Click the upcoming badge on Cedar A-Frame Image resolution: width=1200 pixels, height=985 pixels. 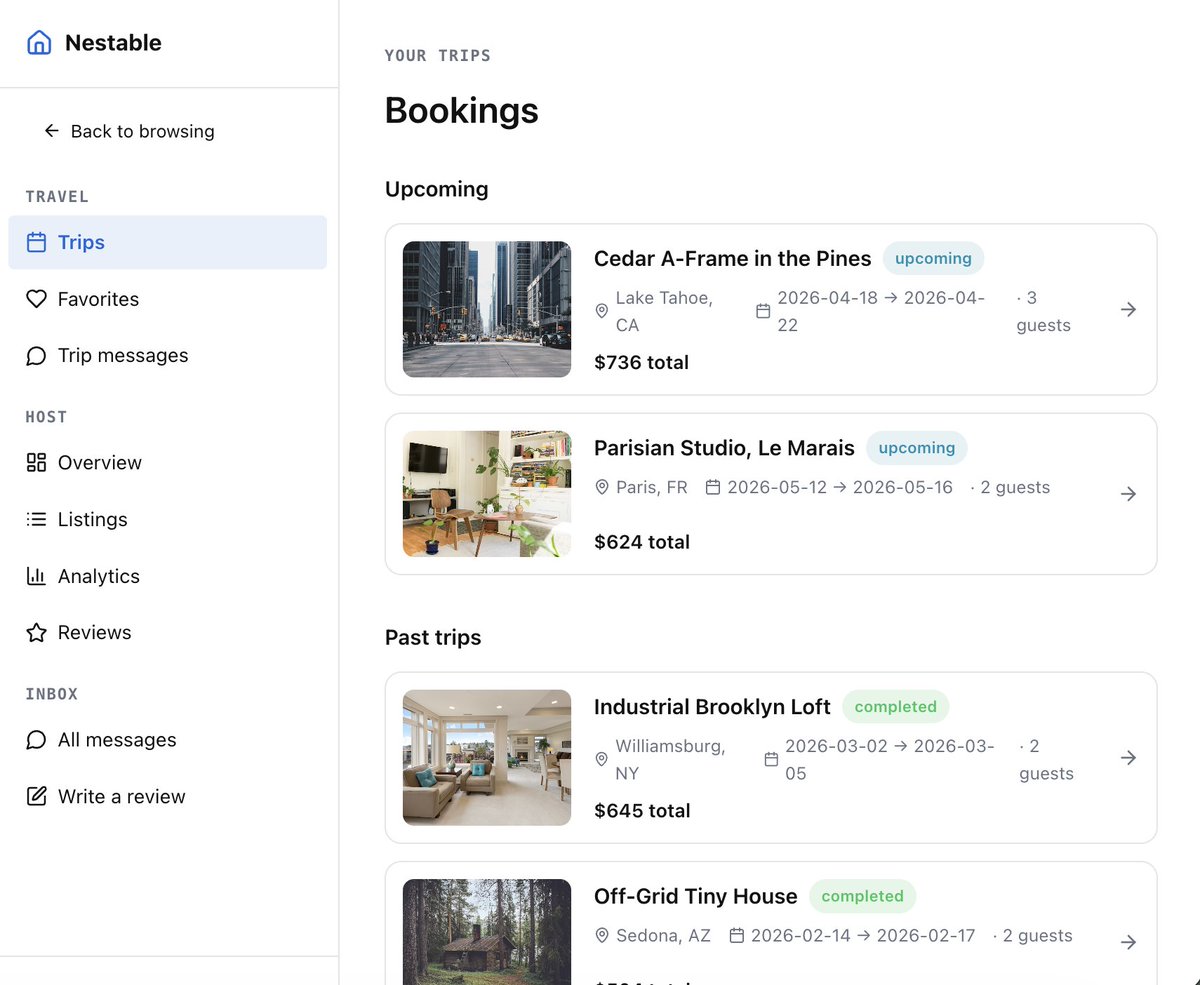click(x=933, y=258)
